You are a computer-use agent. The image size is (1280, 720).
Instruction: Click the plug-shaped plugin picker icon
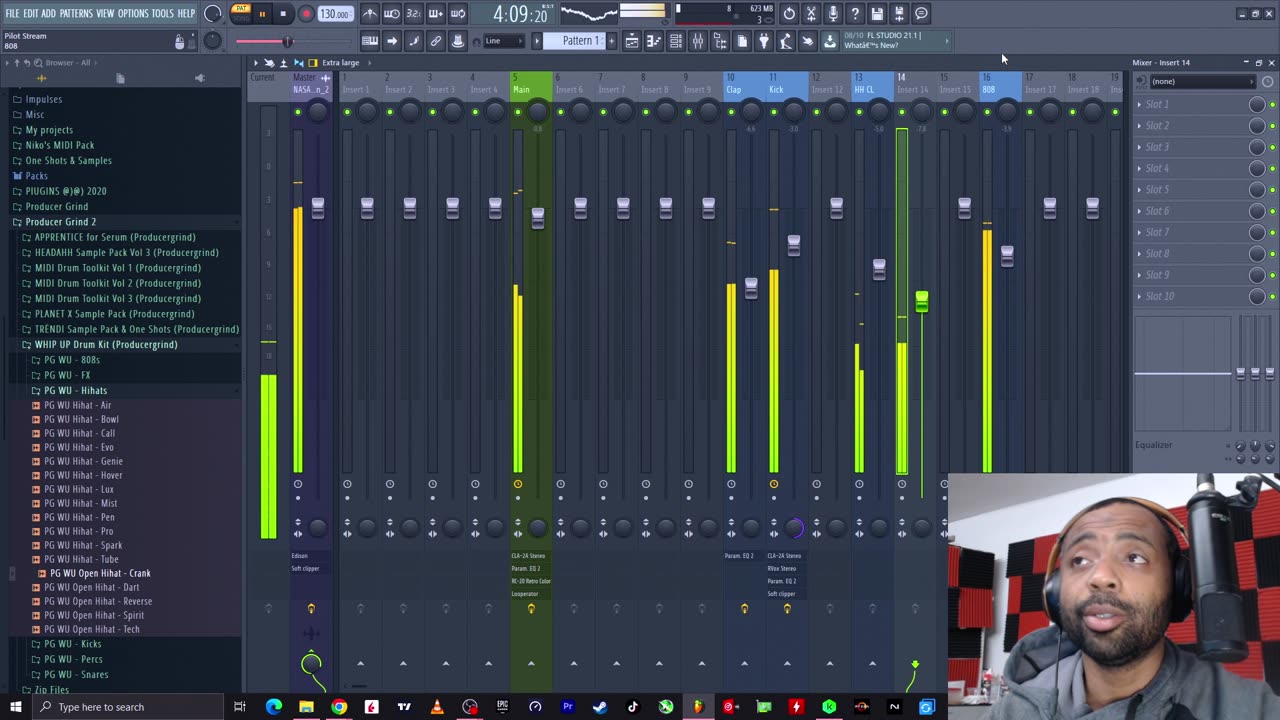(763, 41)
